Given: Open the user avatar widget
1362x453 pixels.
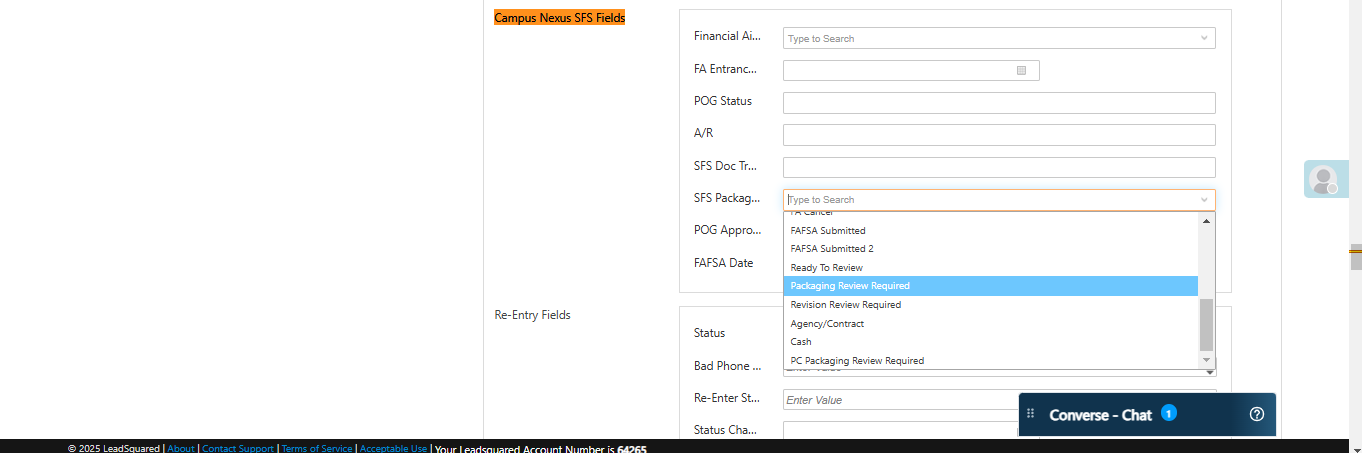Looking at the screenshot, I should pyautogui.click(x=1324, y=179).
